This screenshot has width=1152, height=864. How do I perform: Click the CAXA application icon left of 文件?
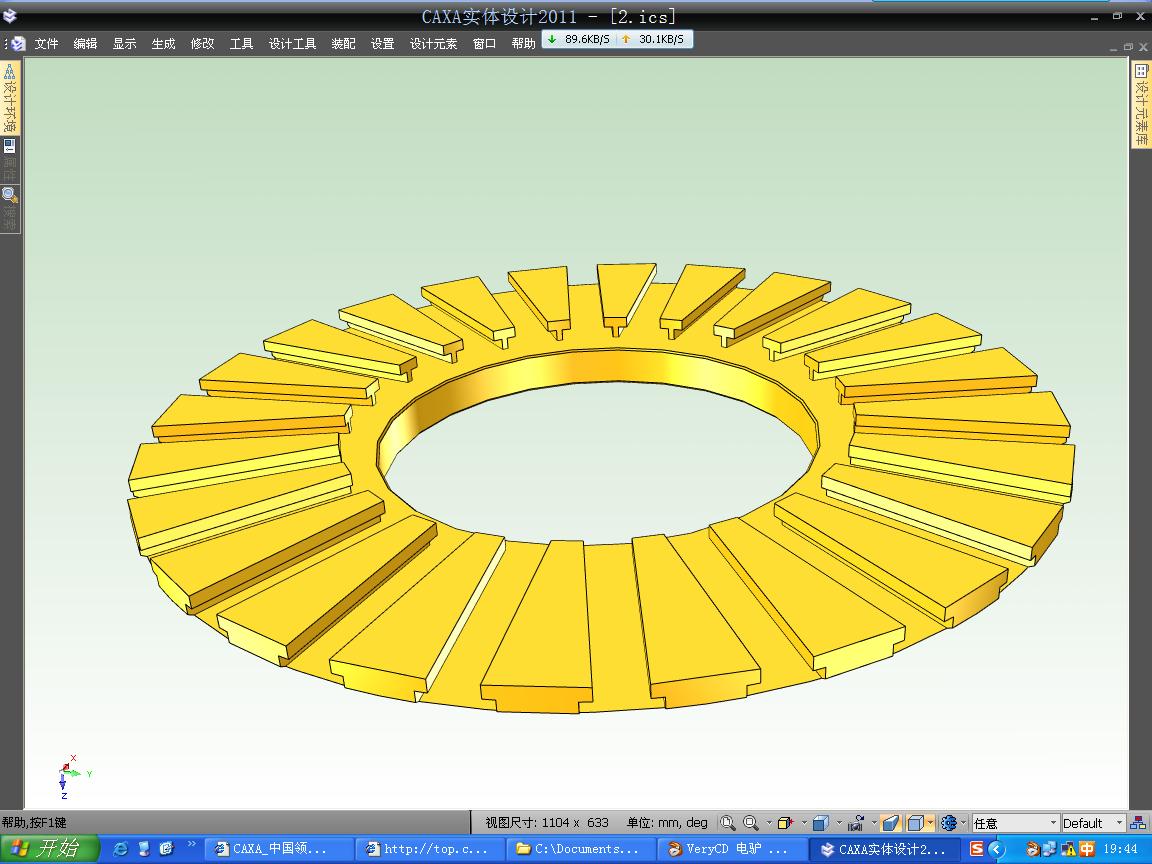(18, 43)
